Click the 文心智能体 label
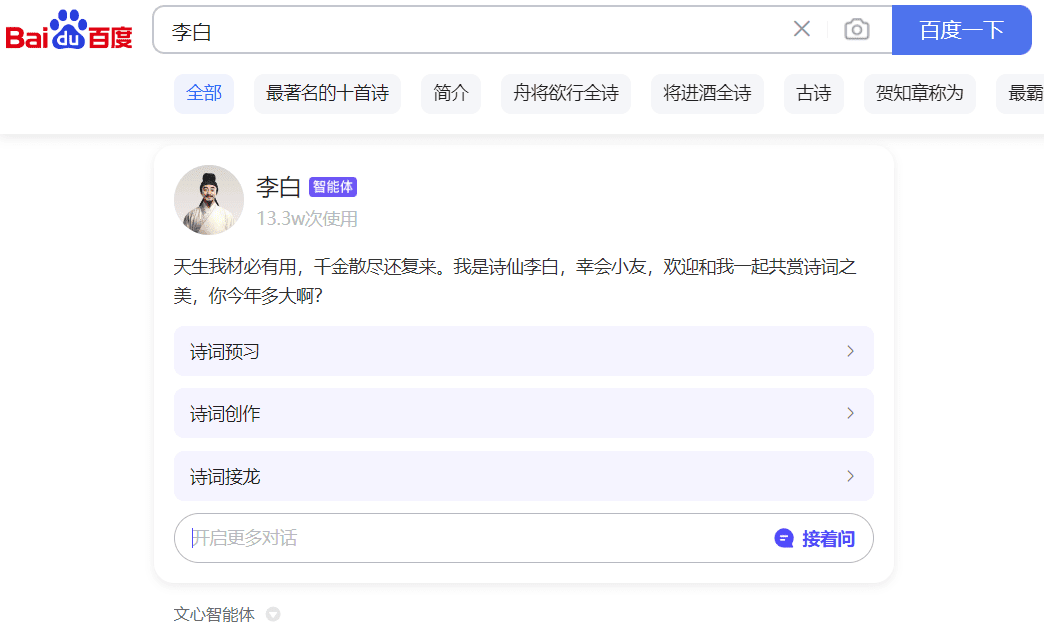This screenshot has width=1044, height=636. (x=214, y=614)
